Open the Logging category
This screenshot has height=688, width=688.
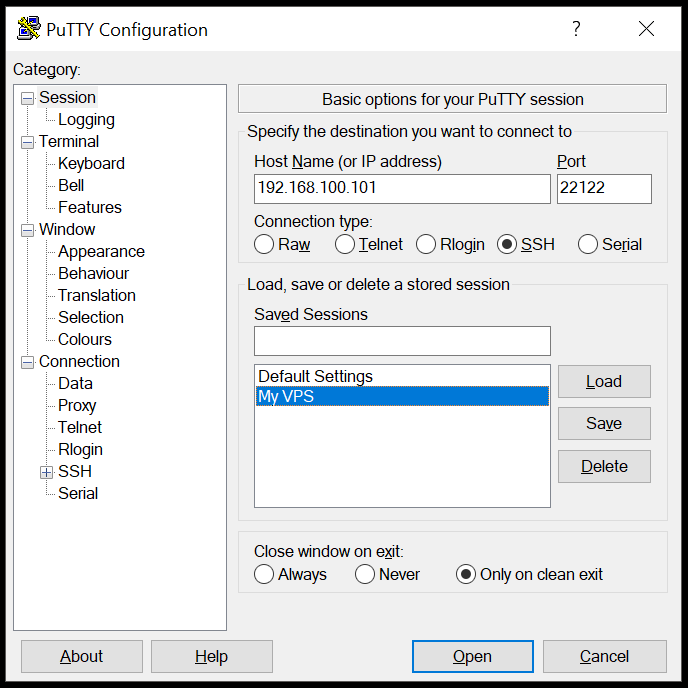point(86,119)
